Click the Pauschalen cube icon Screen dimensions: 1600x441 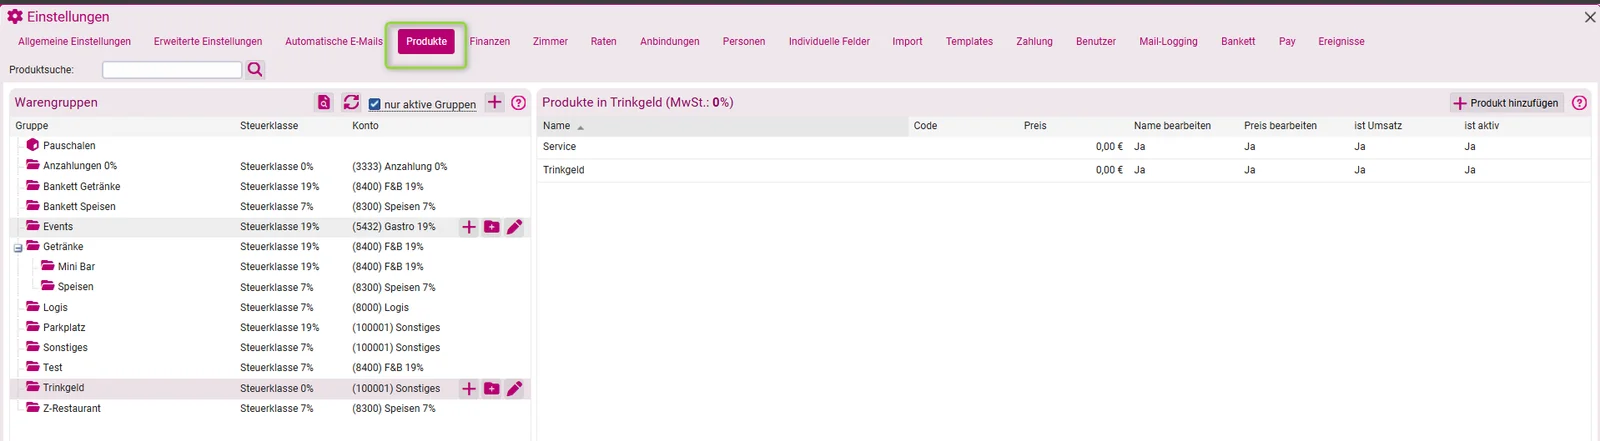(33, 145)
